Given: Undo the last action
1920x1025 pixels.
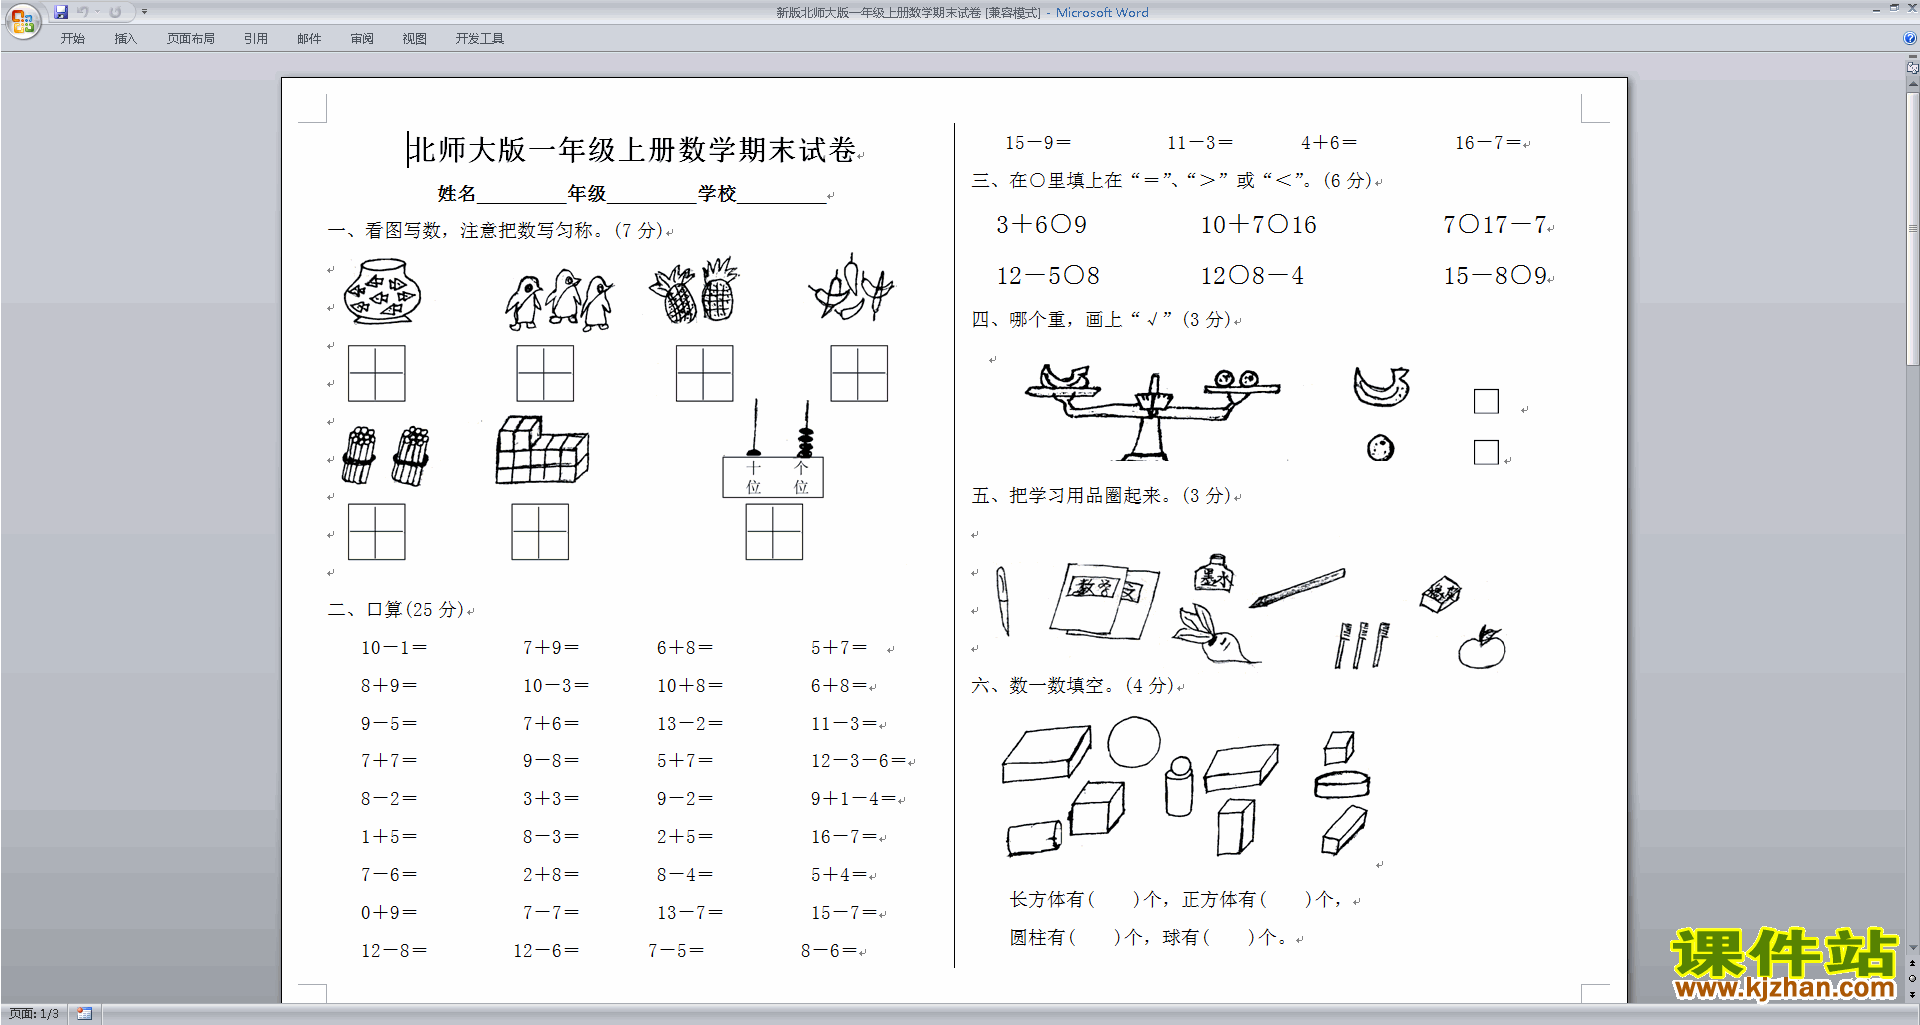Looking at the screenshot, I should click(83, 12).
